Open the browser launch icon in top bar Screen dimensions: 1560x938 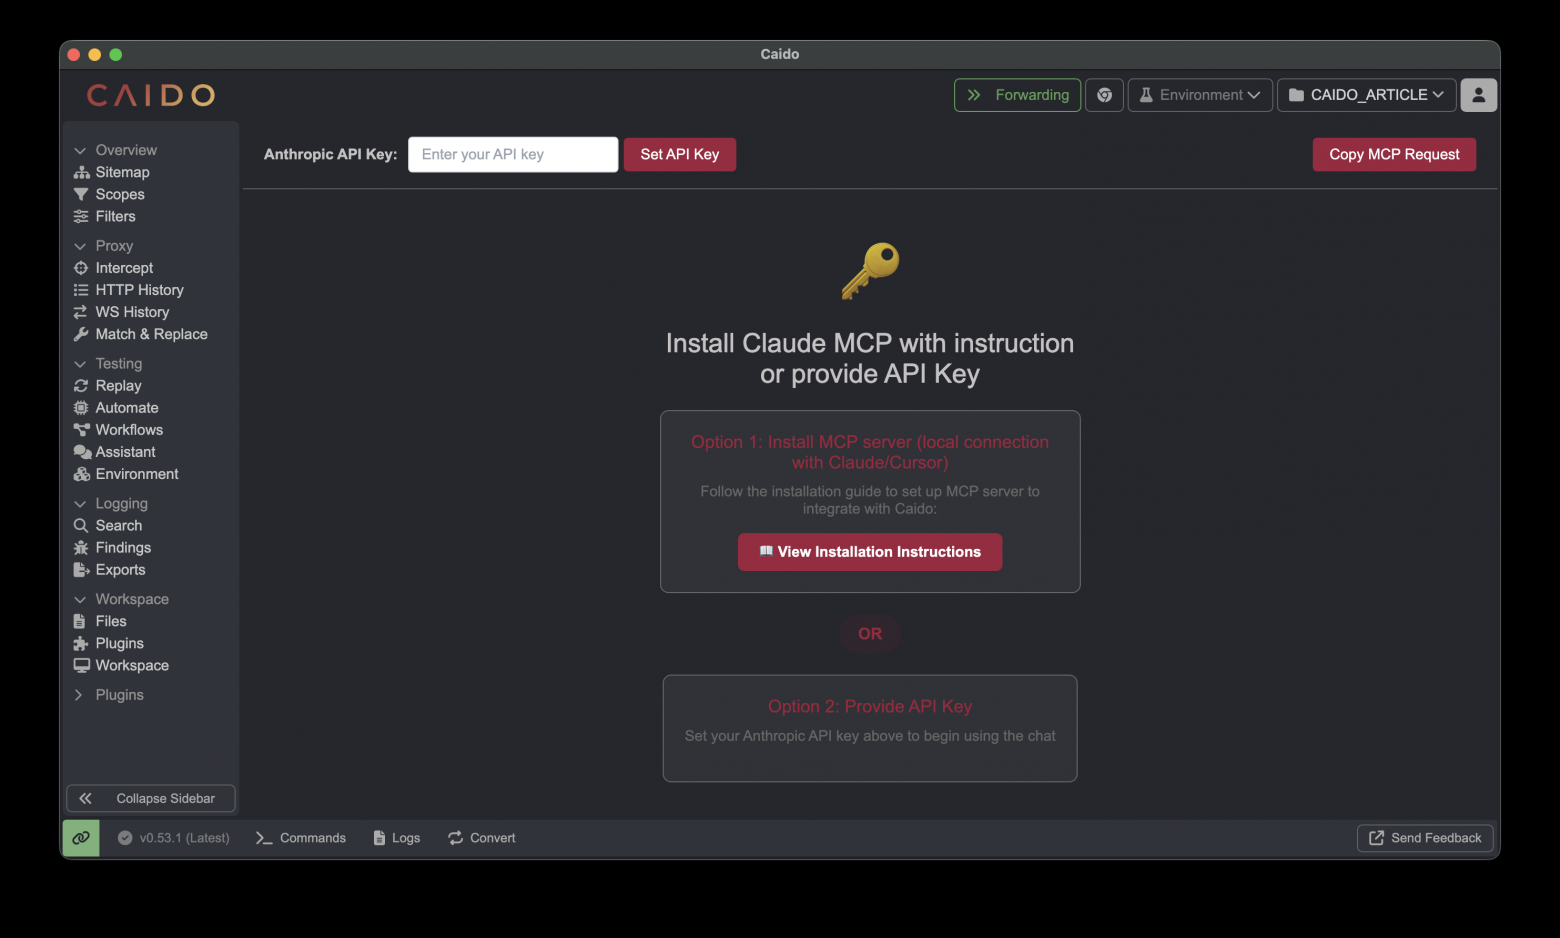[x=1105, y=95]
